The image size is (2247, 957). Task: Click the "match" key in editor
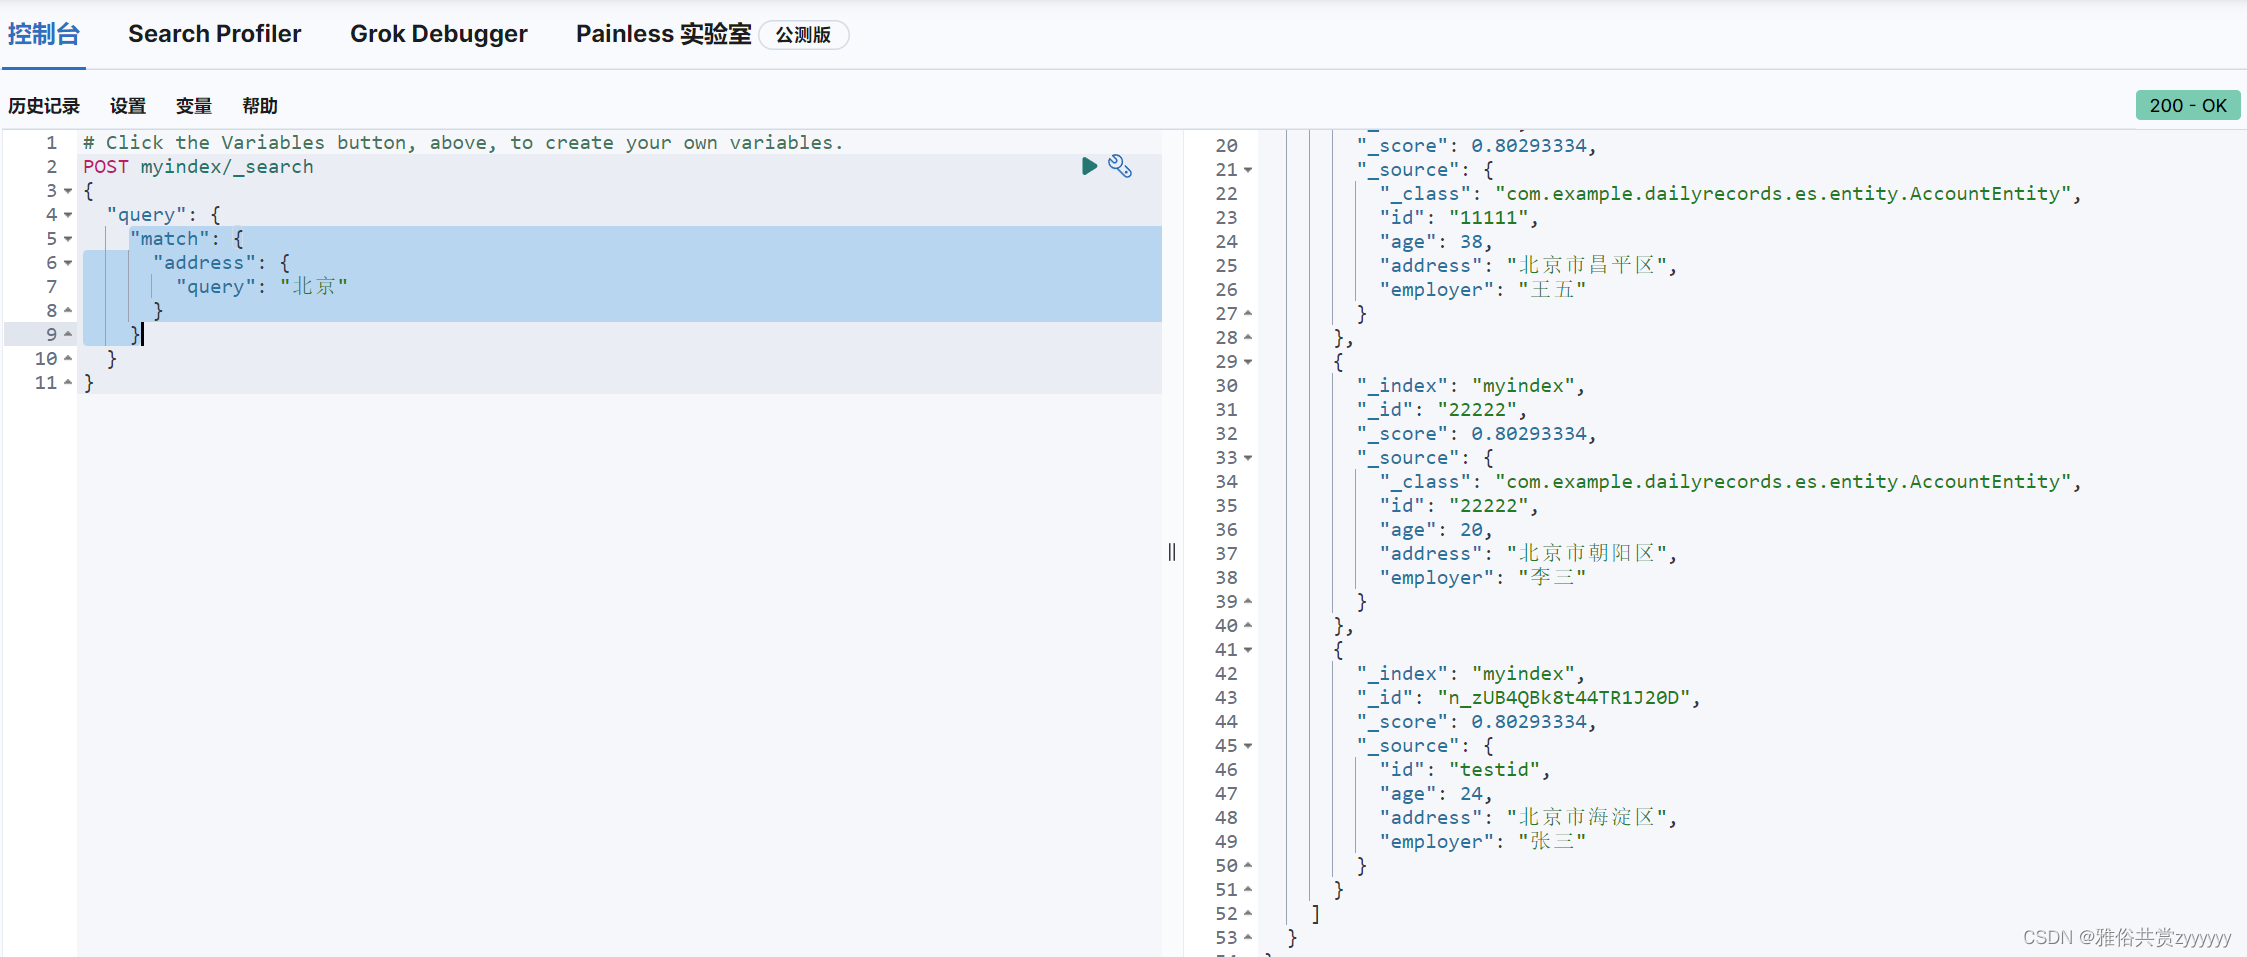(170, 239)
